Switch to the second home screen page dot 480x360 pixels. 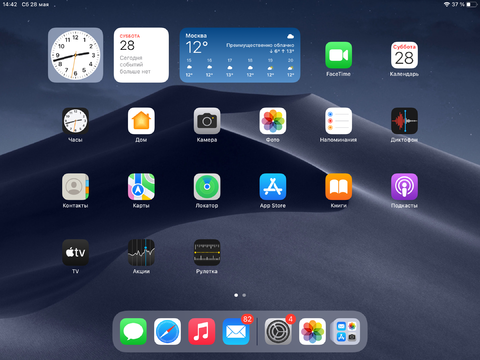tap(244, 295)
